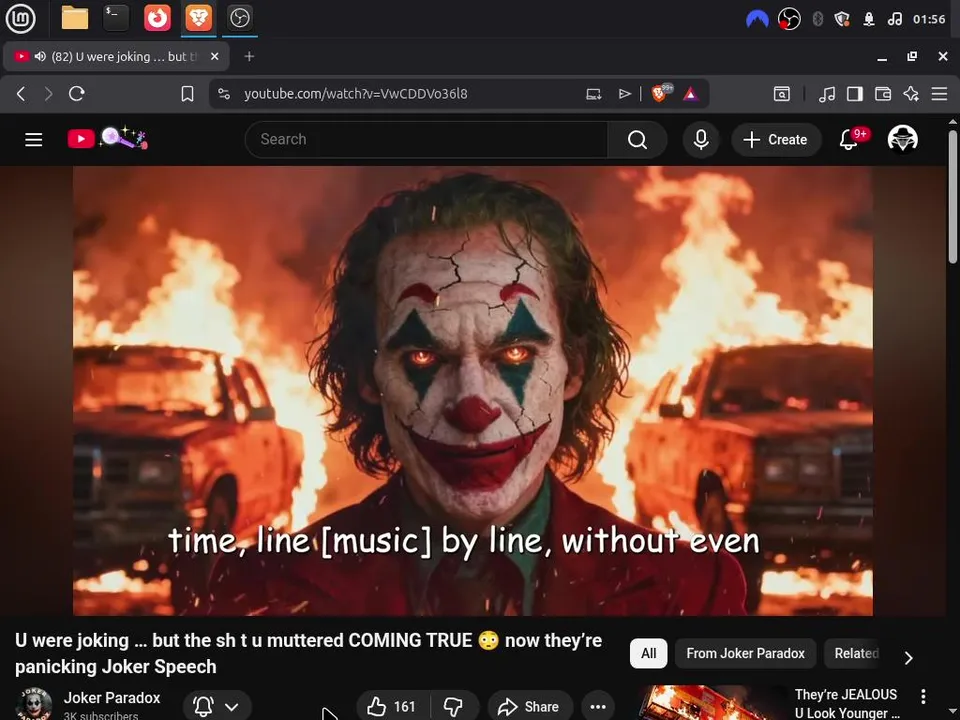
Task: Click the video title text
Action: click(309, 653)
